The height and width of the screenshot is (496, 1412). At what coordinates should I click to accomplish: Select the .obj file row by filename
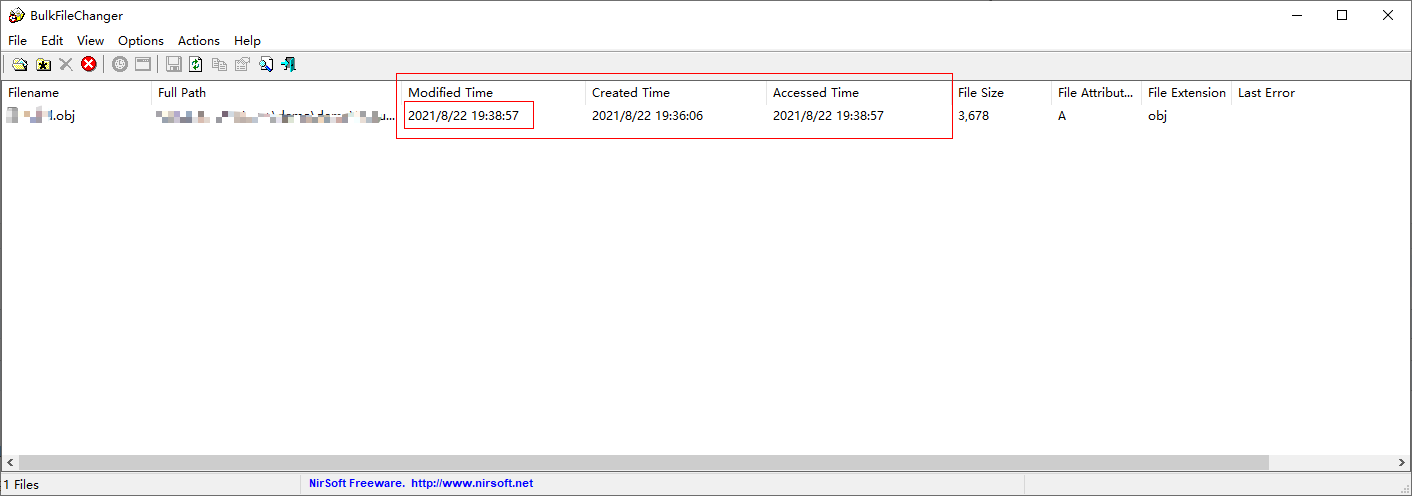[42, 116]
